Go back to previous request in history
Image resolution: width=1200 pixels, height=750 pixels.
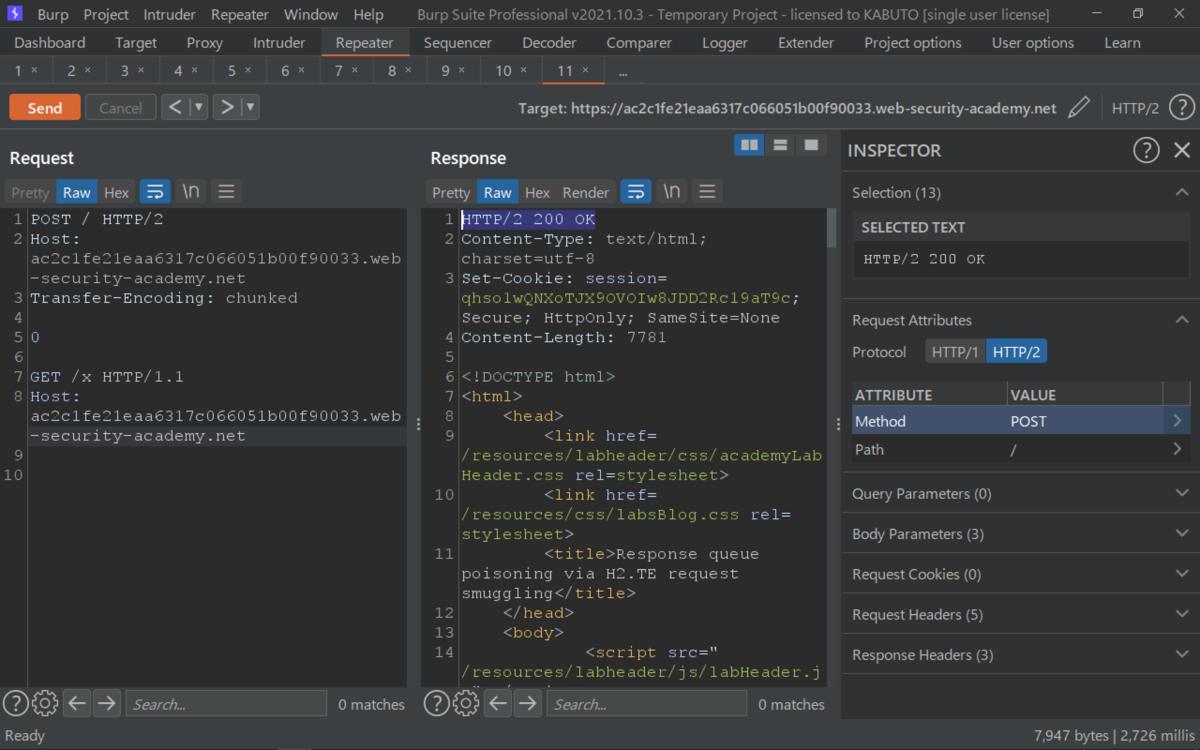click(x=175, y=108)
